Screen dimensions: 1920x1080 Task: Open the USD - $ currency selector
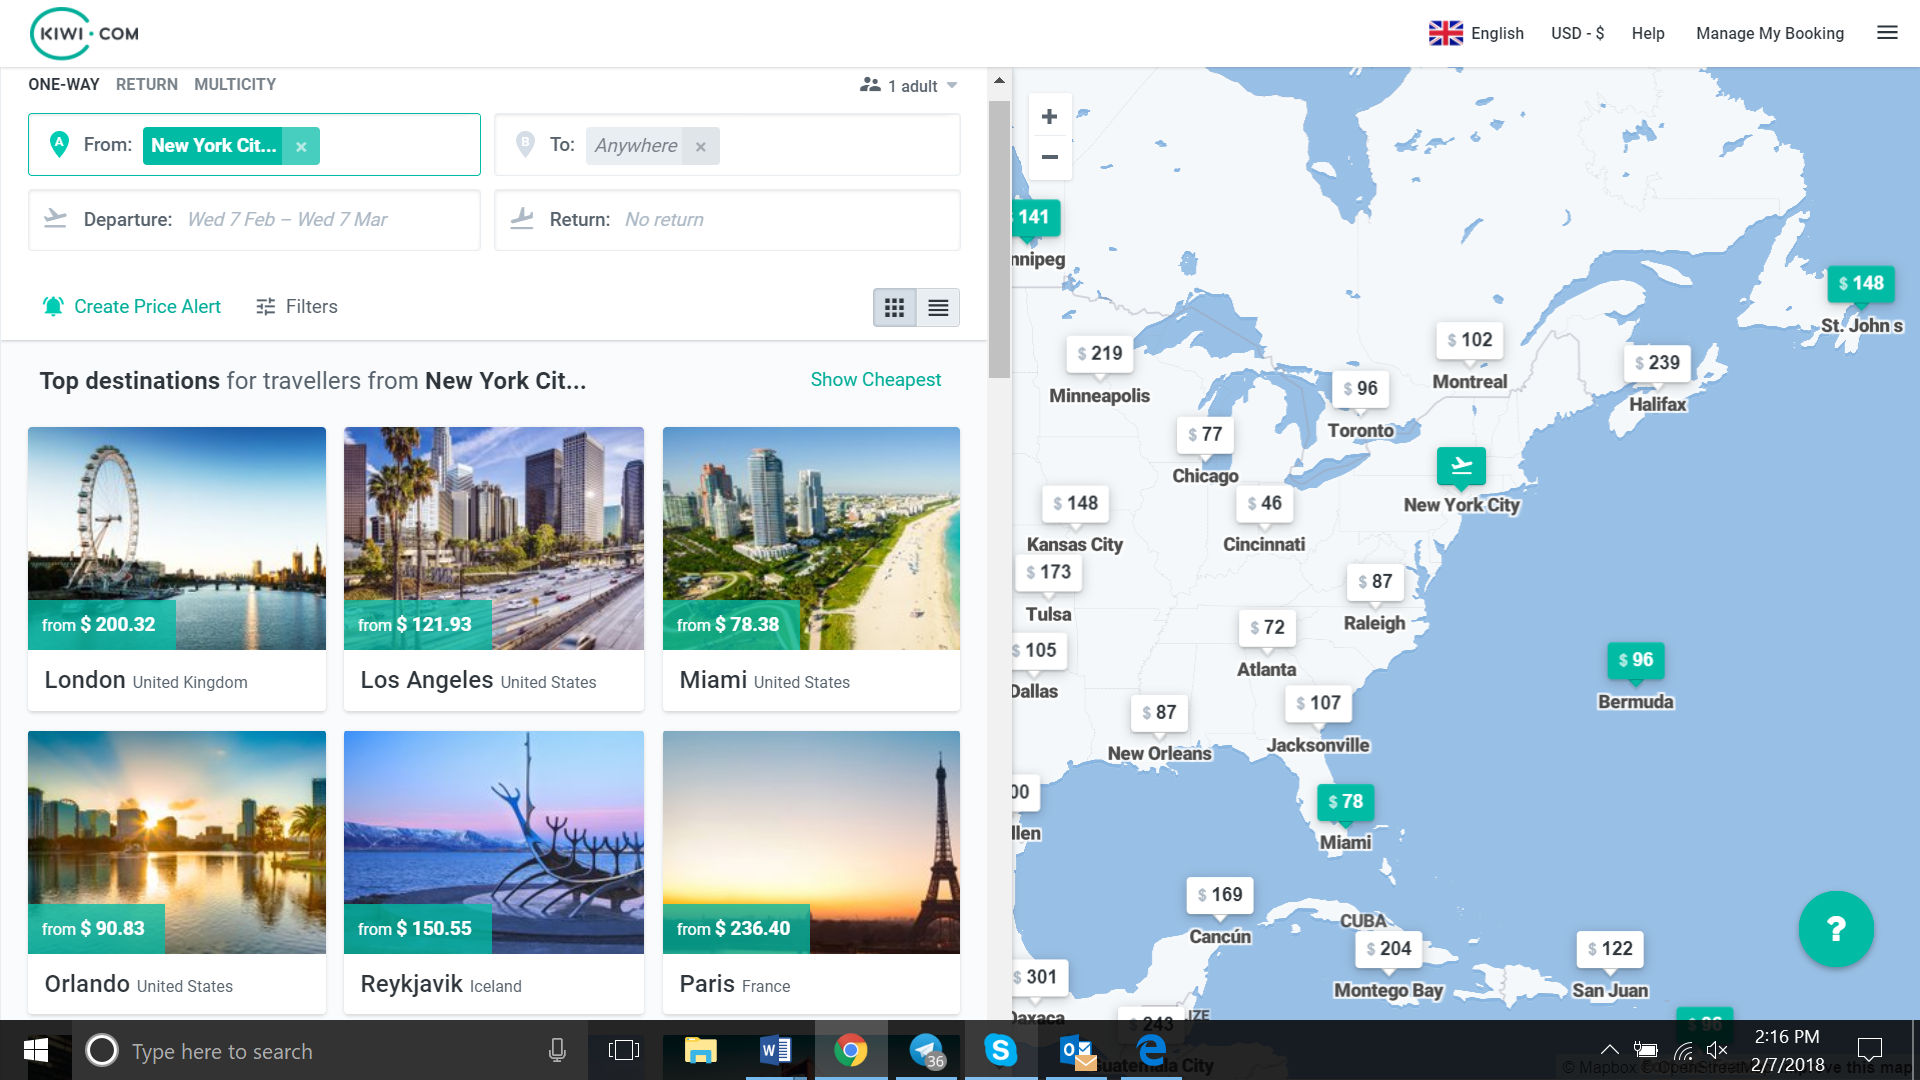coord(1577,33)
